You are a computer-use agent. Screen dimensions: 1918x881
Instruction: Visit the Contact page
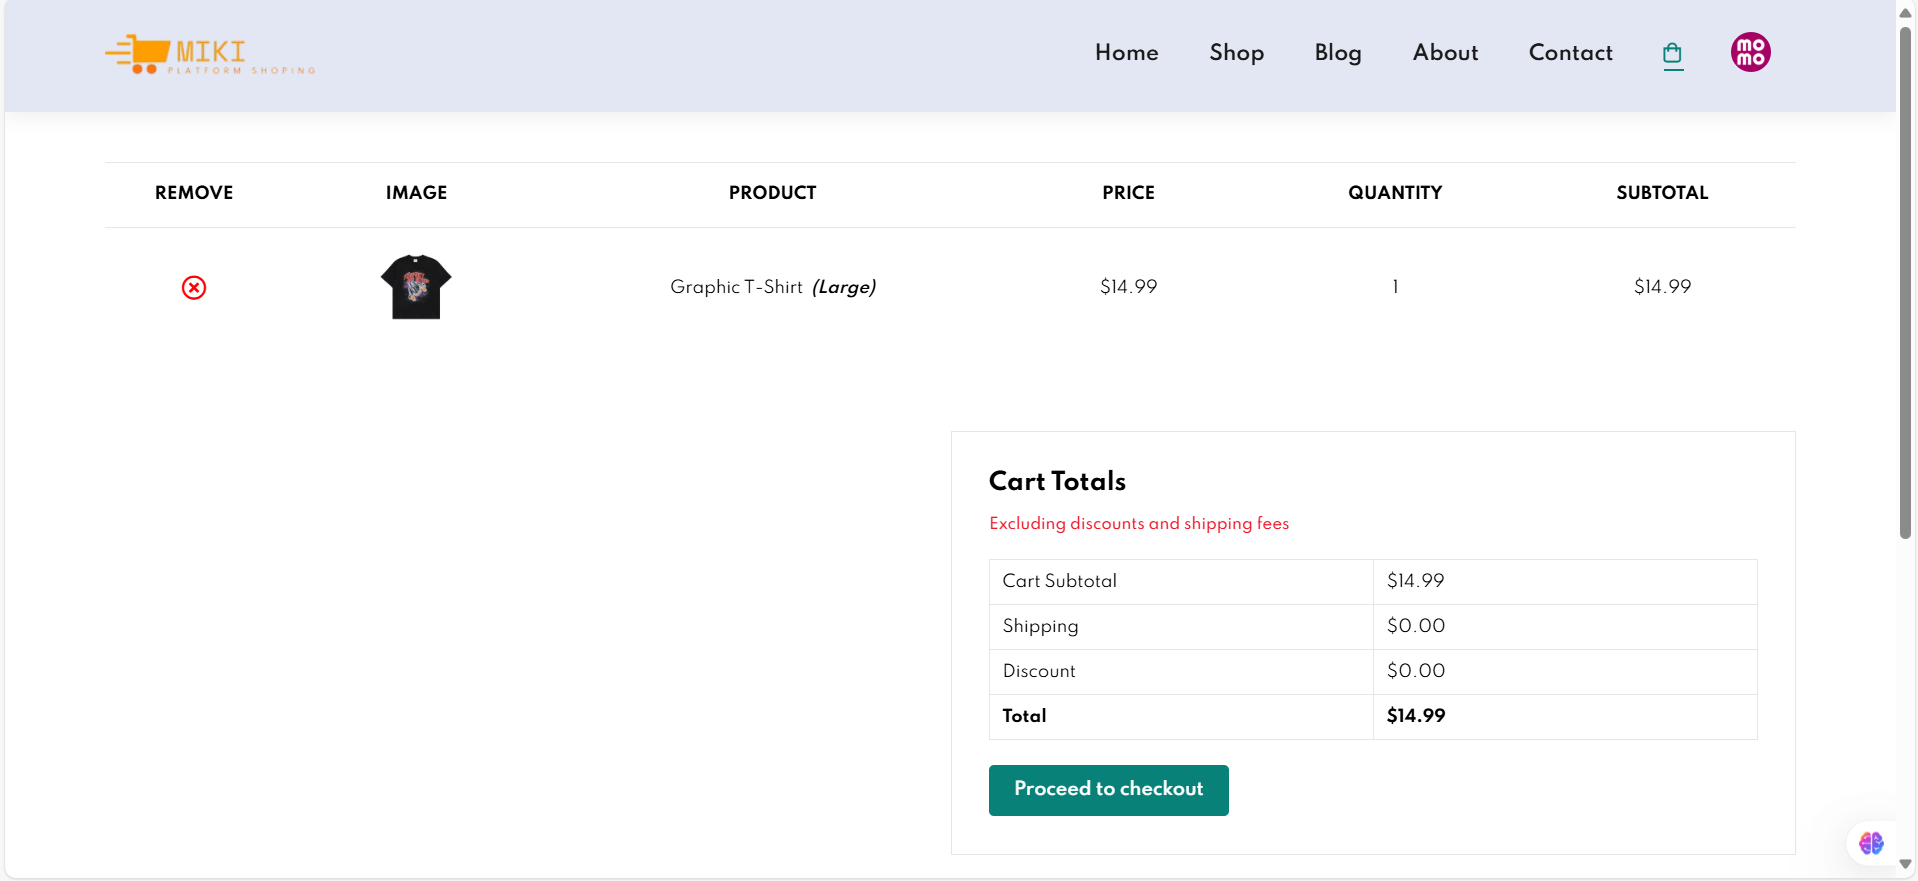tap(1570, 53)
